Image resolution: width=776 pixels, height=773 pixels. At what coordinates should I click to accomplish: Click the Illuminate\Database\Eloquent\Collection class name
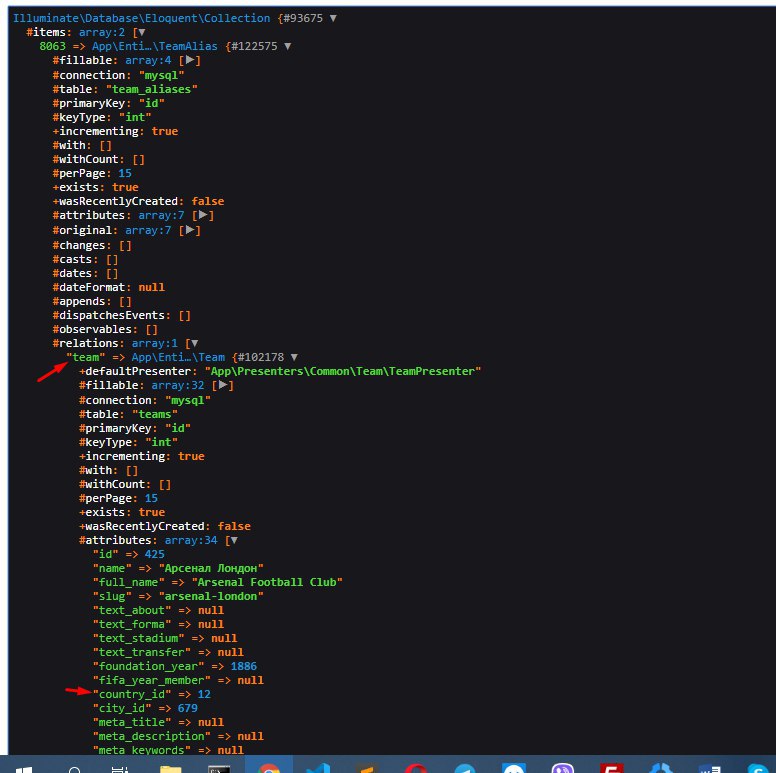pos(142,18)
